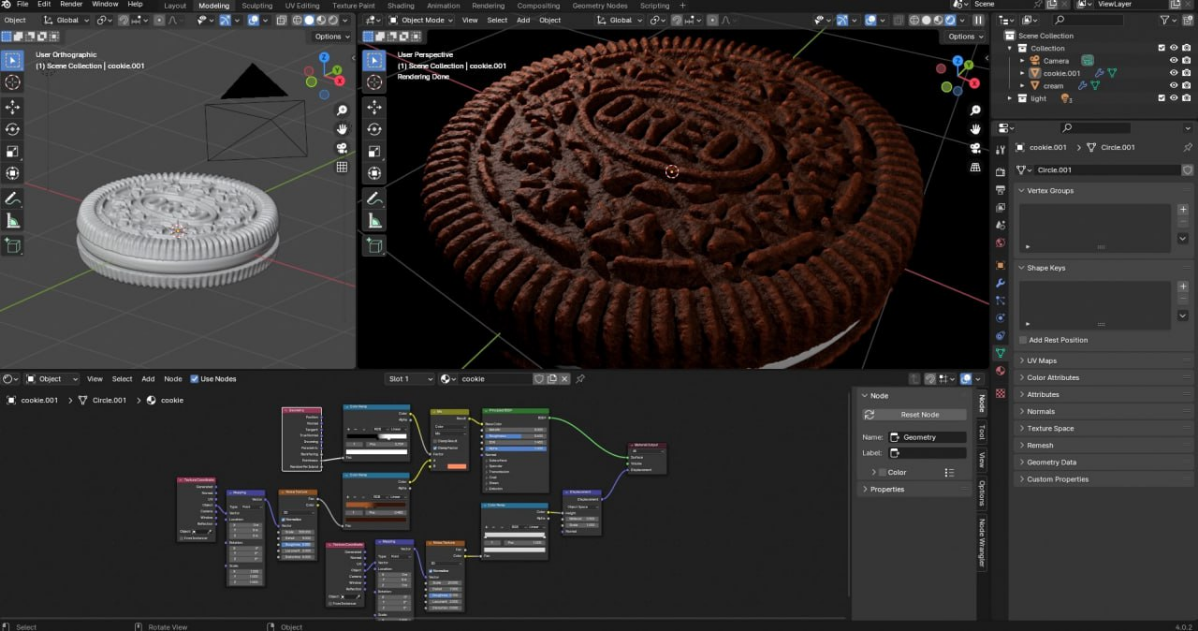Select the Move tool in left viewport
Viewport: 1198px width, 631px height.
(x=12, y=107)
